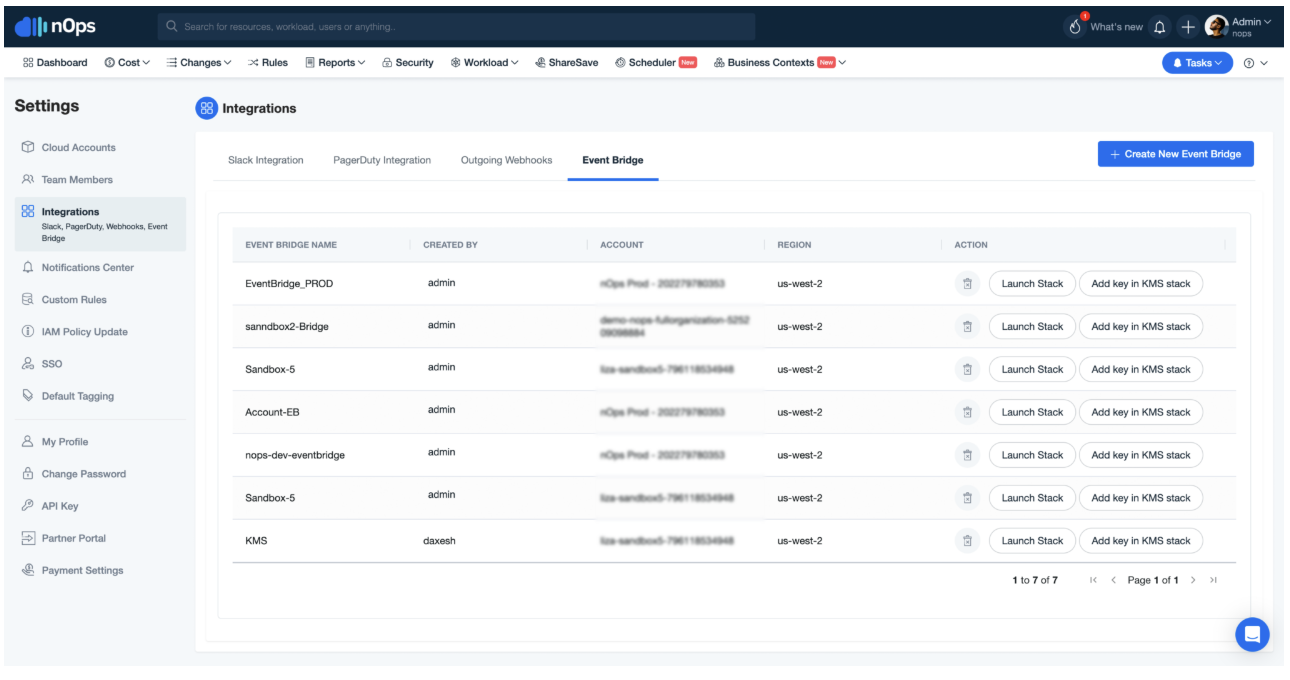
Task: Open the ShareSave menu item
Action: point(567,63)
